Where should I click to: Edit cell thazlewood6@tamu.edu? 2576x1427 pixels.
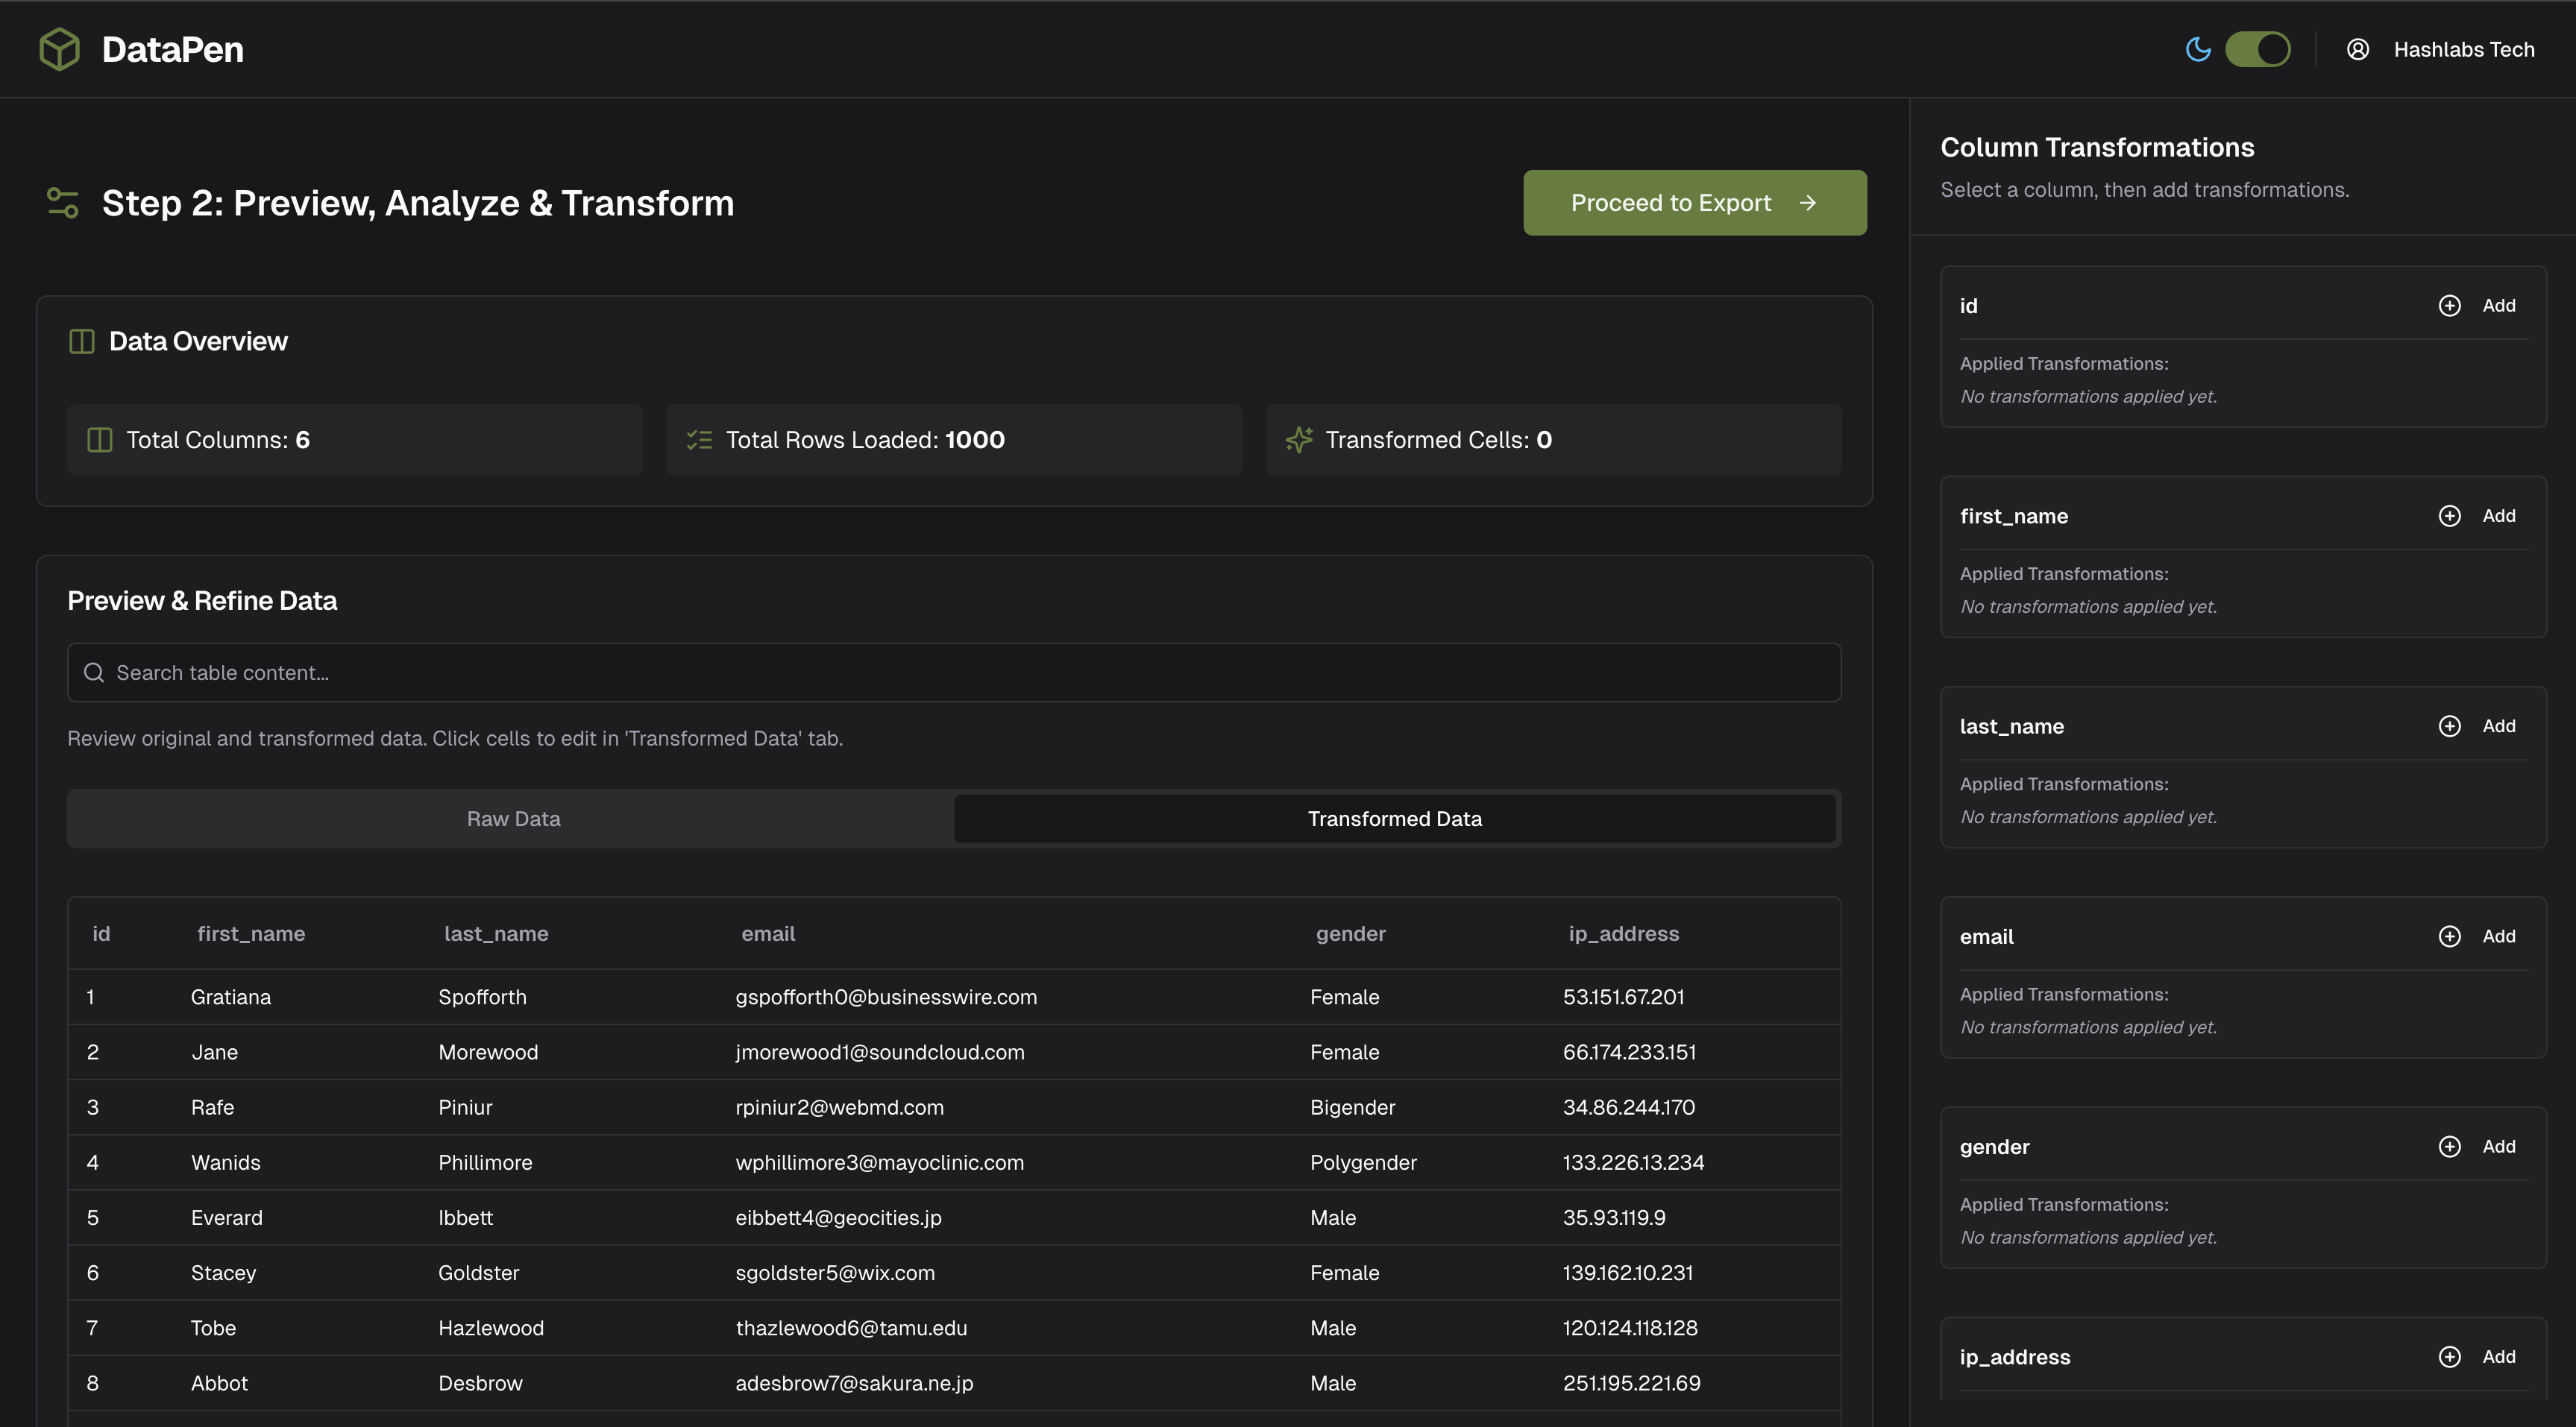[851, 1328]
